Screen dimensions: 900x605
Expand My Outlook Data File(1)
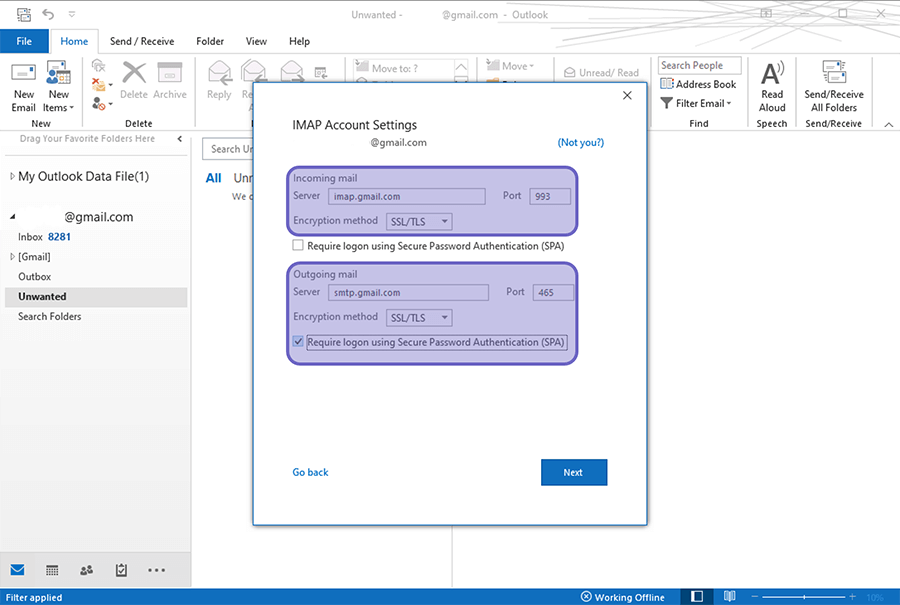(x=12, y=176)
